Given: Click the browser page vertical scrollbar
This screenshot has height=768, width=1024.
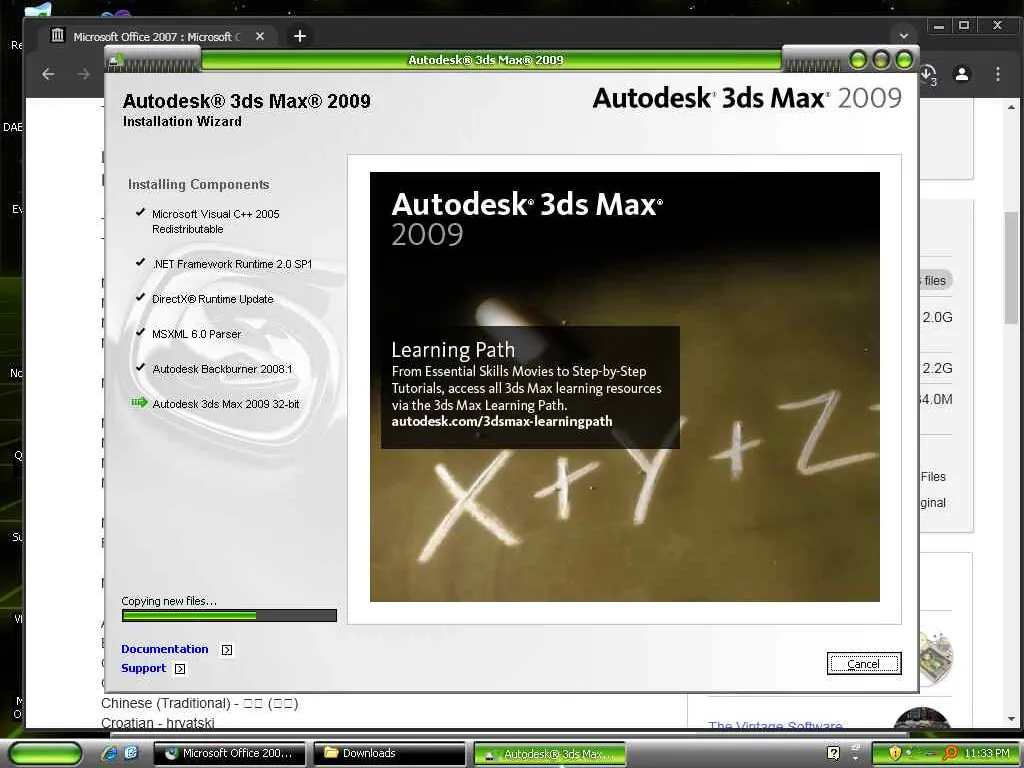Looking at the screenshot, I should pyautogui.click(x=1011, y=268).
